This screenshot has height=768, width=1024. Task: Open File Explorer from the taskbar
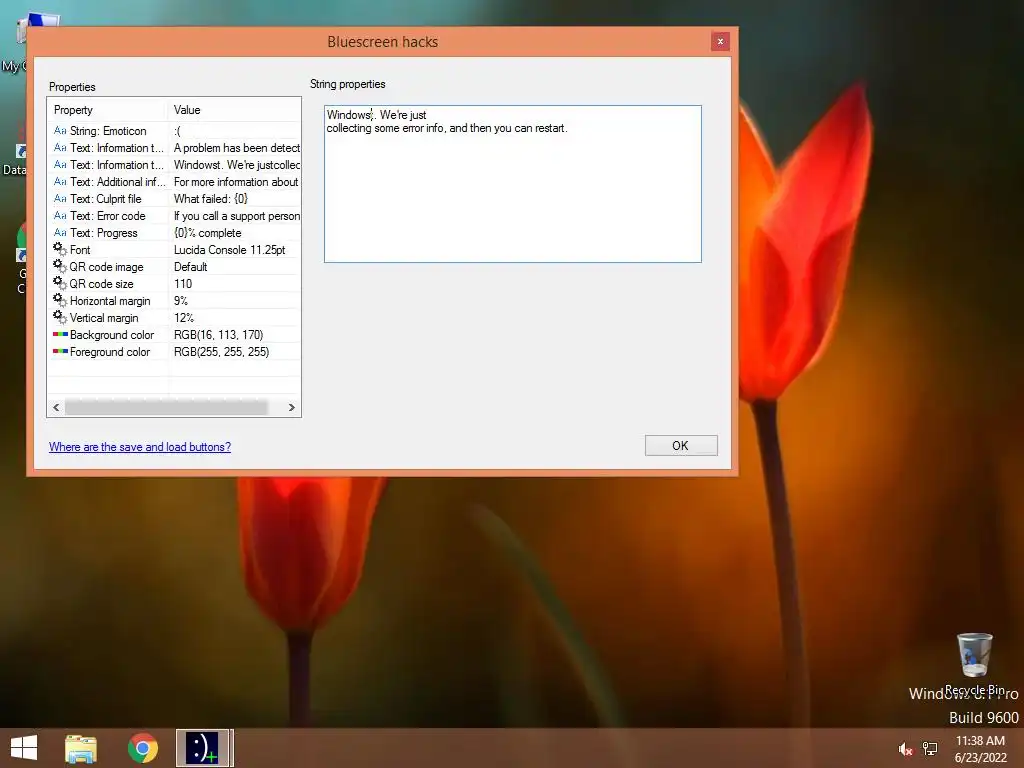coord(81,748)
